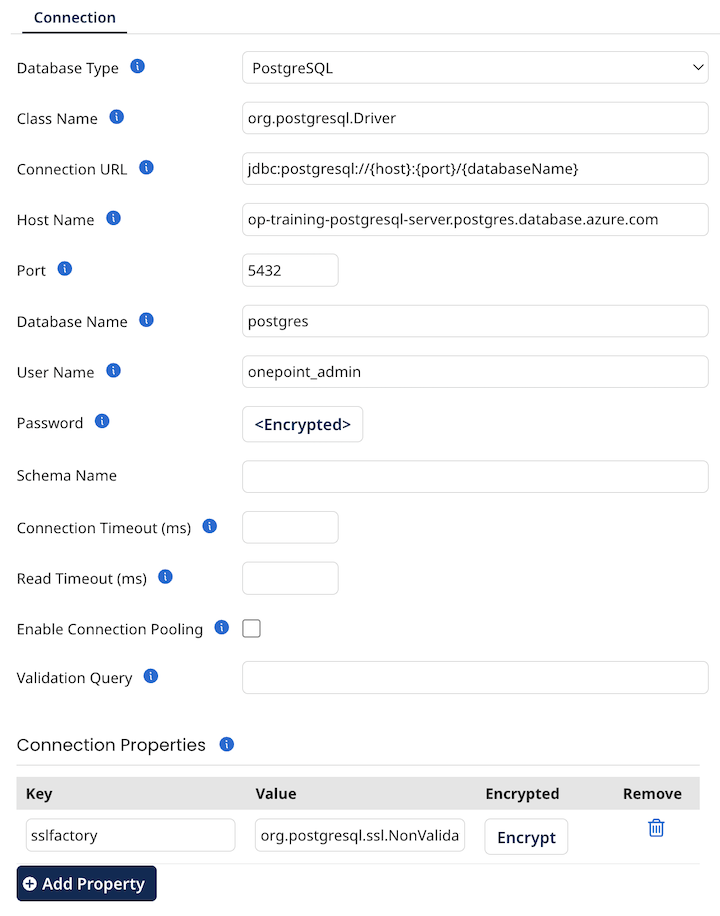Click the Connection Timeout info icon

[x=208, y=526]
